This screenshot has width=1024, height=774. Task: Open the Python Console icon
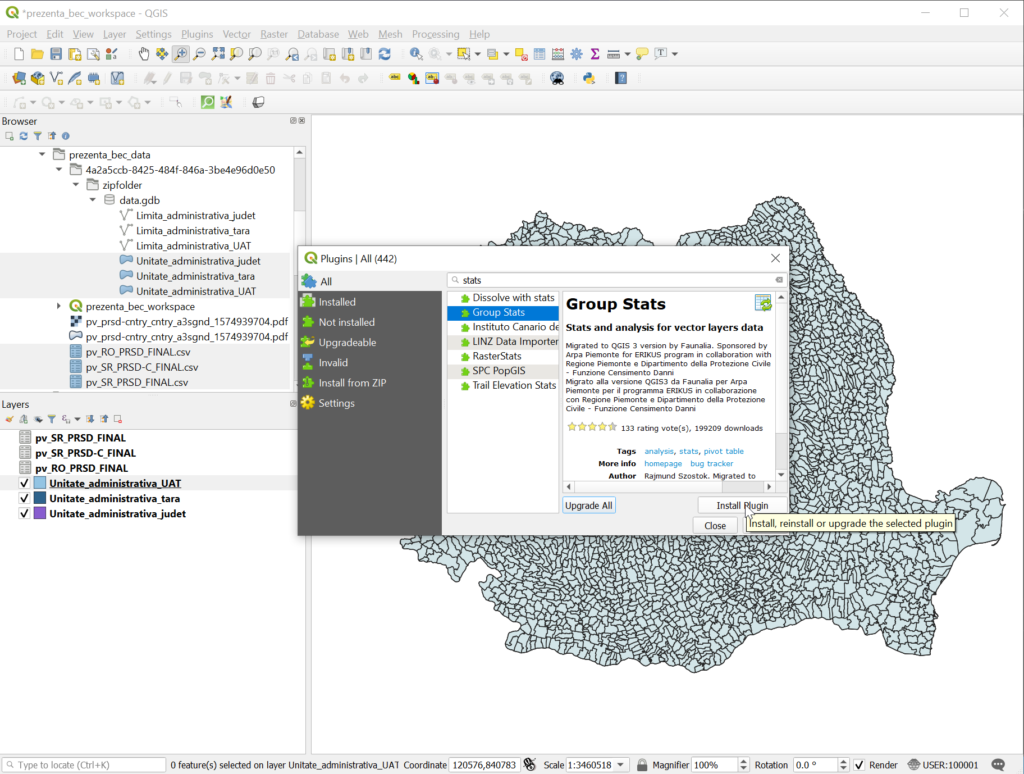point(589,78)
